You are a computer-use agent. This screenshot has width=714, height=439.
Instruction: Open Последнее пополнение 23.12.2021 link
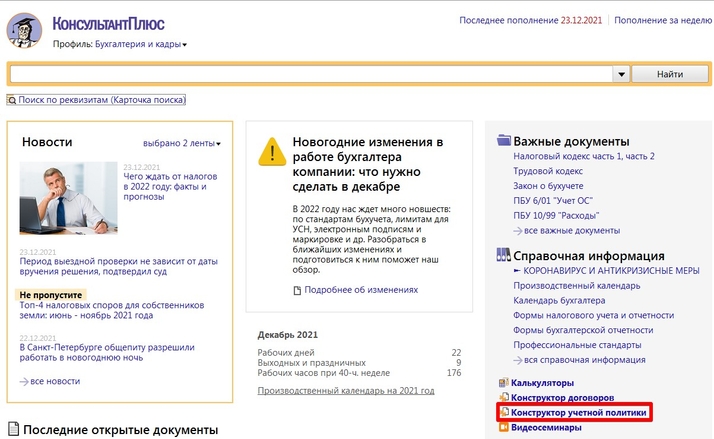[x=530, y=20]
